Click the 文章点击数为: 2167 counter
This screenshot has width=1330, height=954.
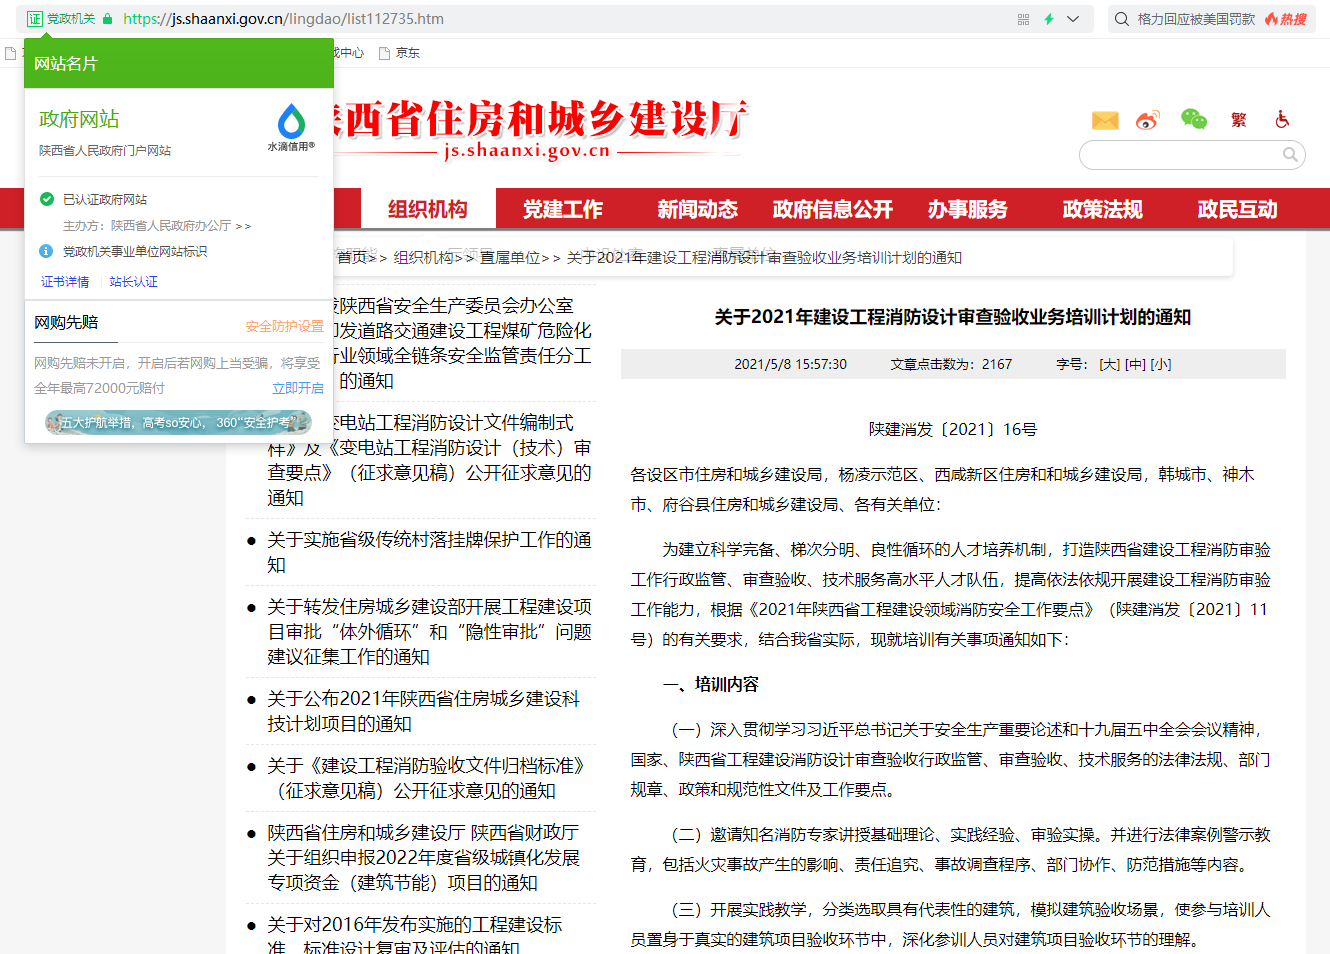(x=951, y=365)
